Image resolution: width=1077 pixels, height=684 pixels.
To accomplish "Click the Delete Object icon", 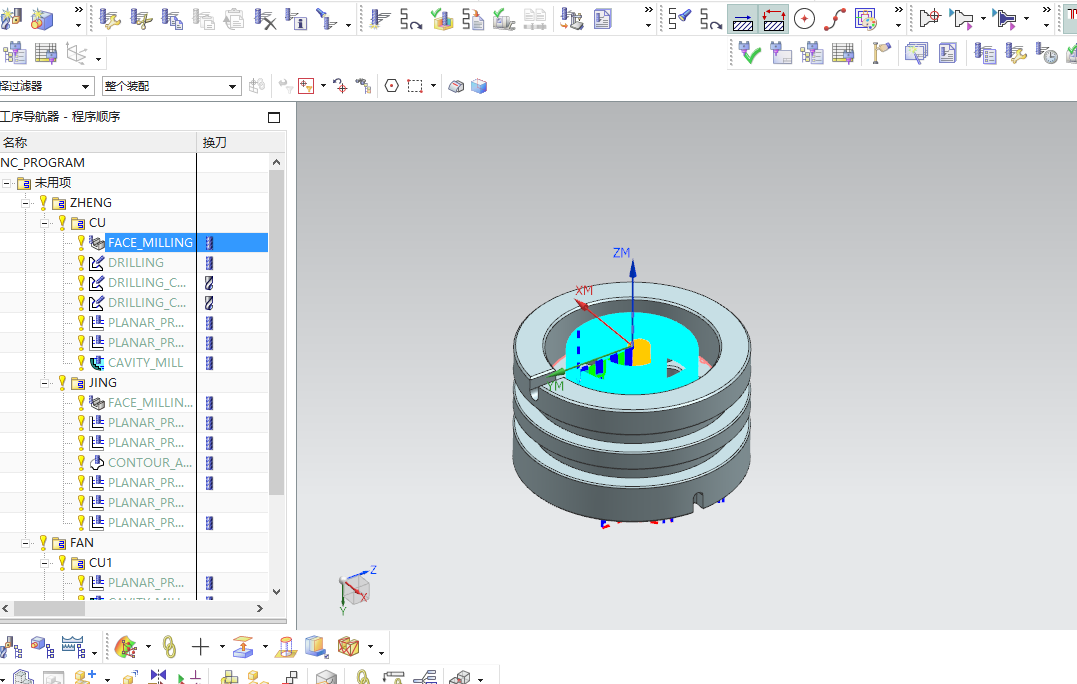I will (x=264, y=19).
